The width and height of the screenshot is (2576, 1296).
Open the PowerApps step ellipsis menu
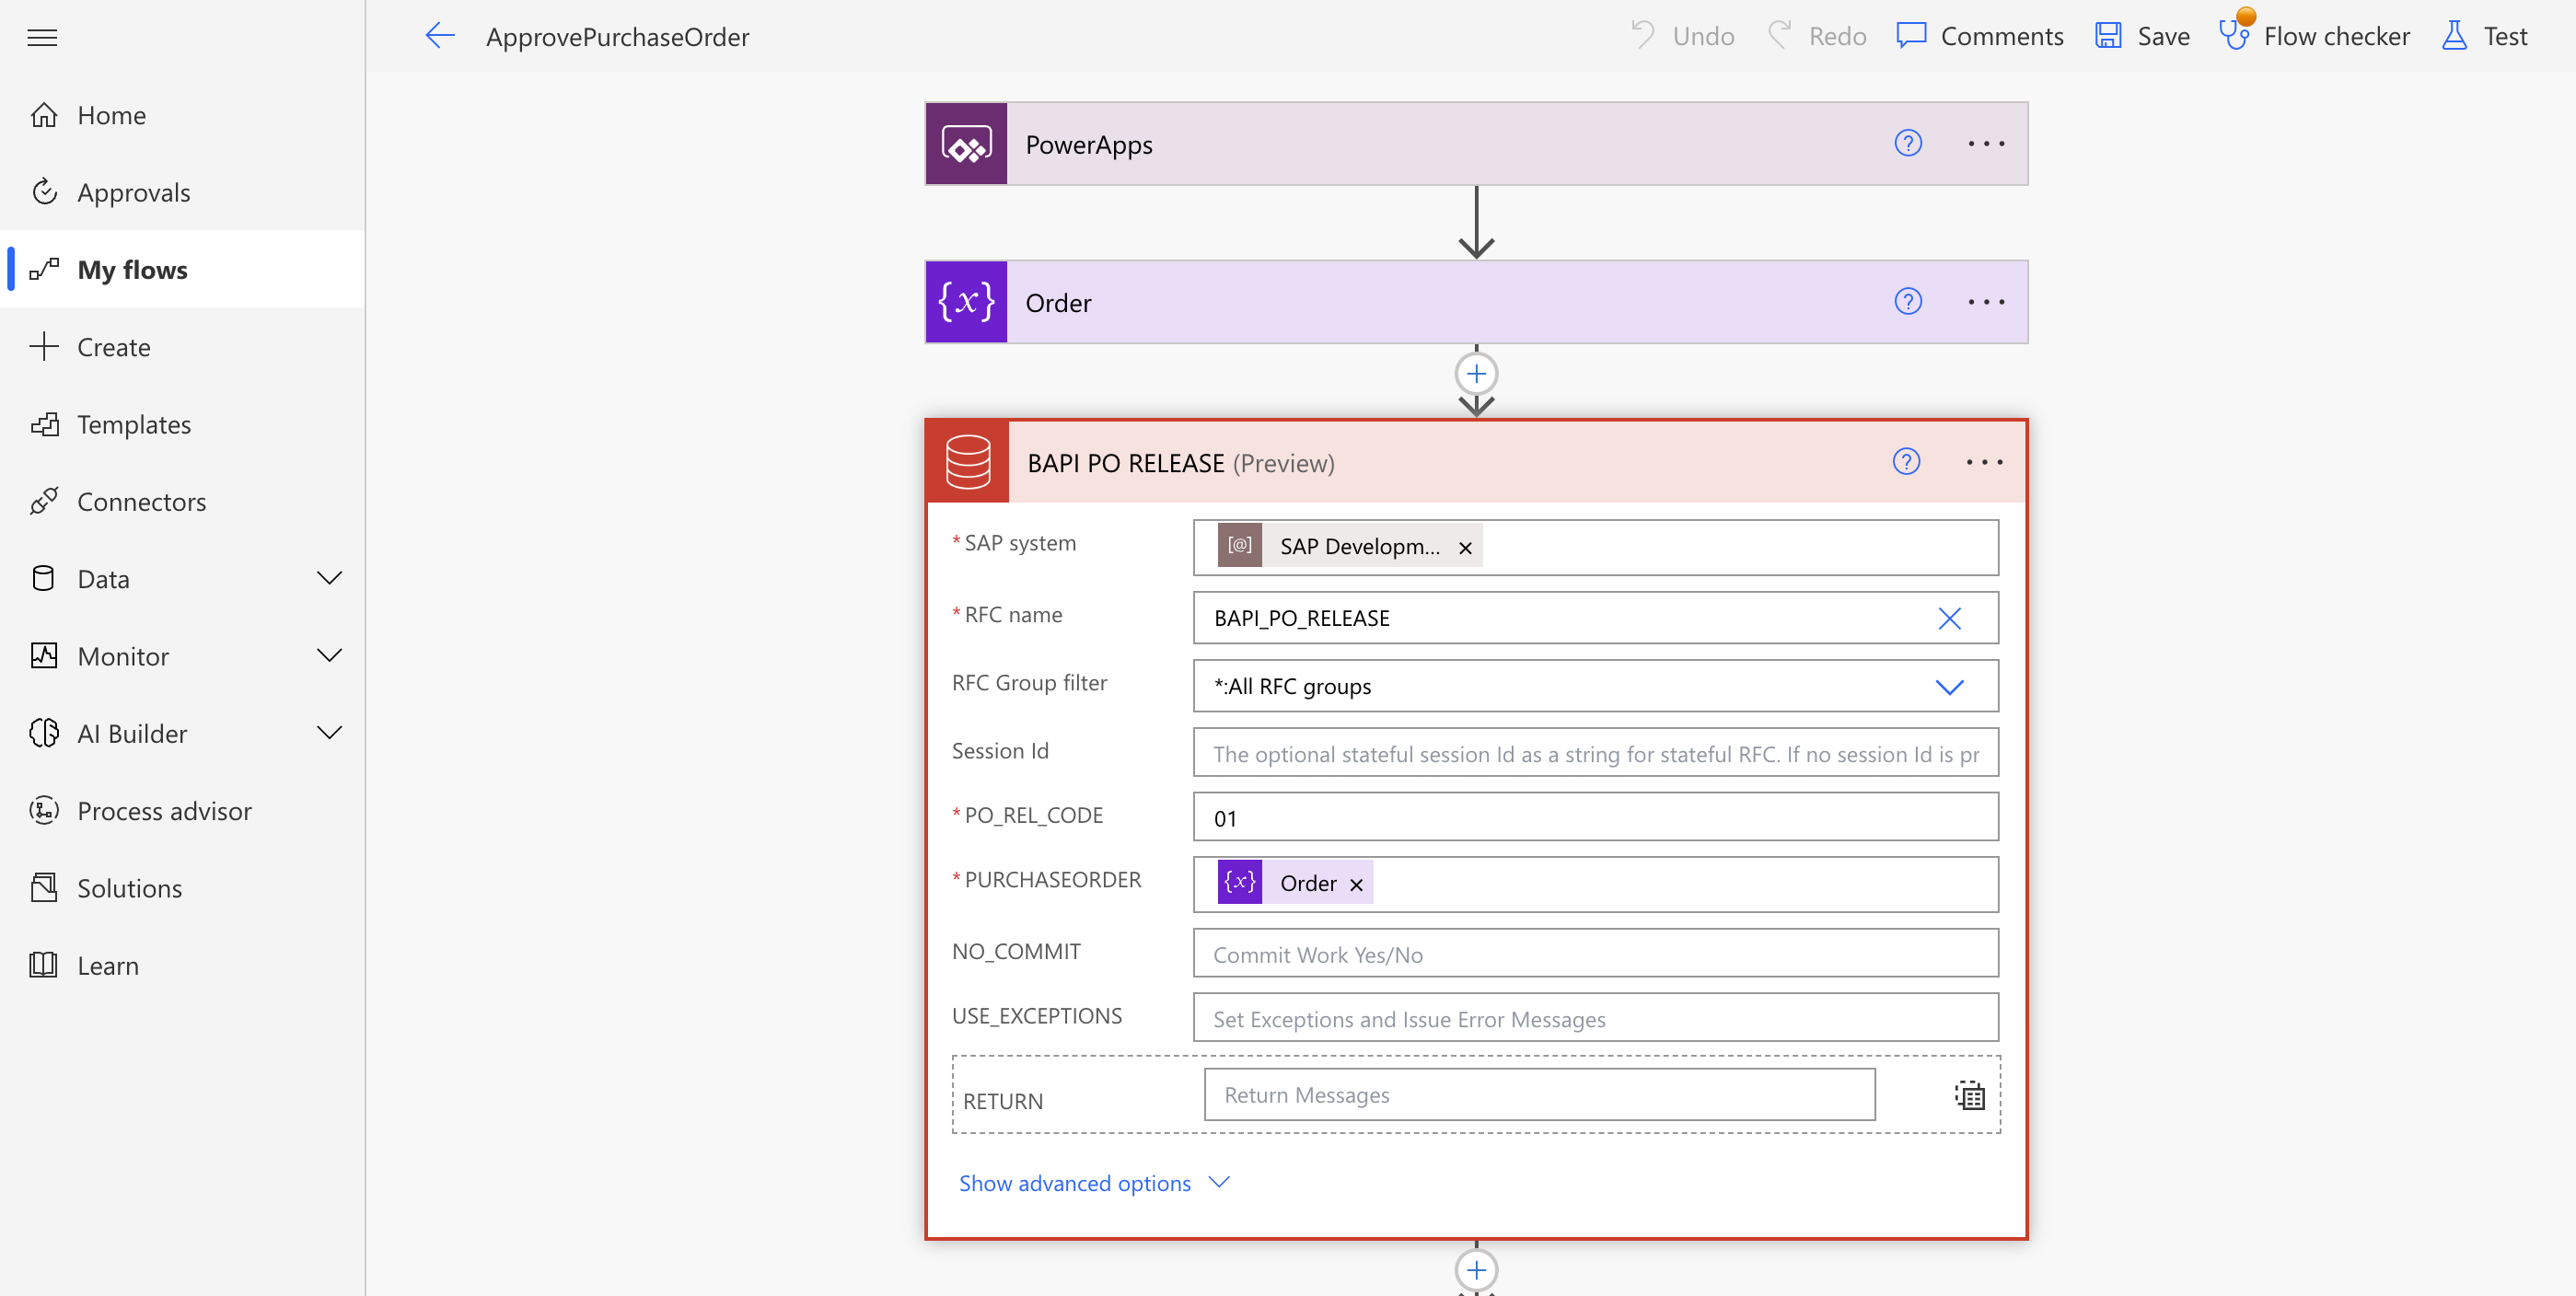(x=1985, y=144)
